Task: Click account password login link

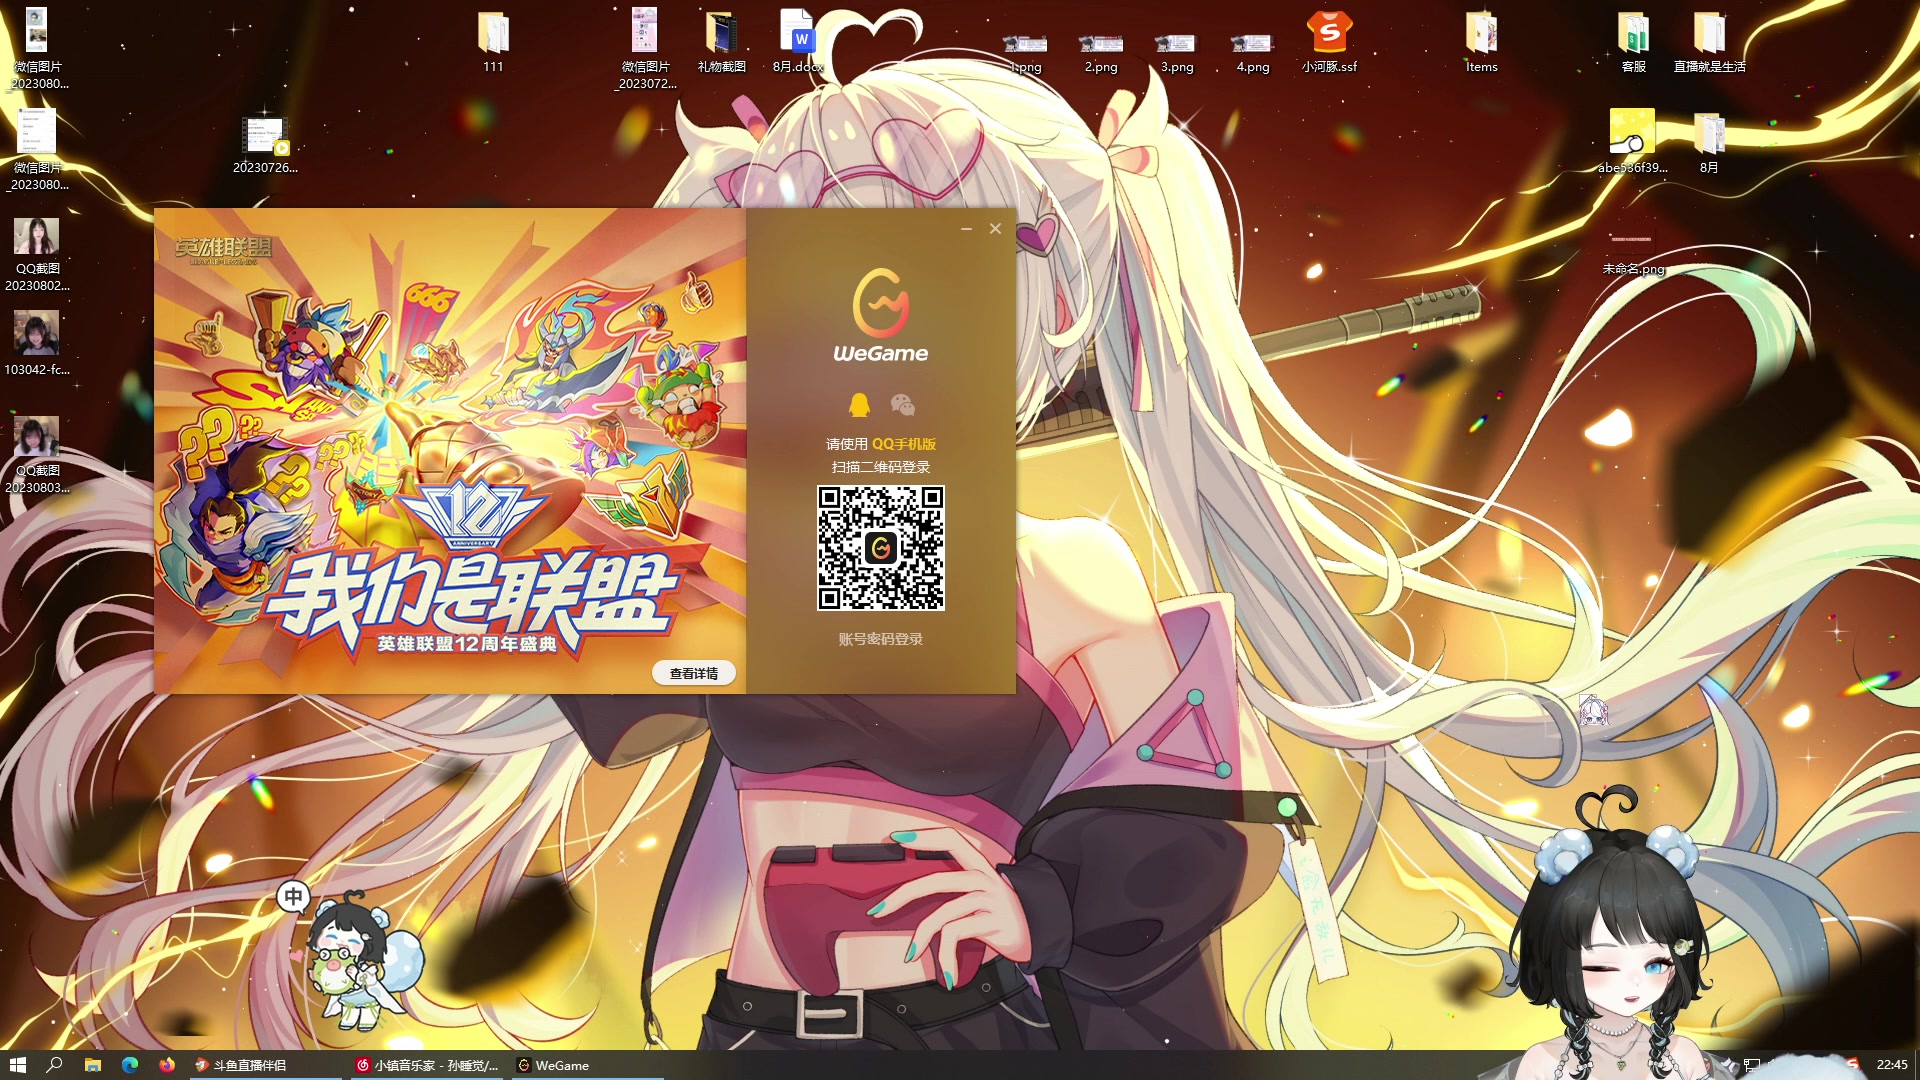Action: tap(880, 639)
